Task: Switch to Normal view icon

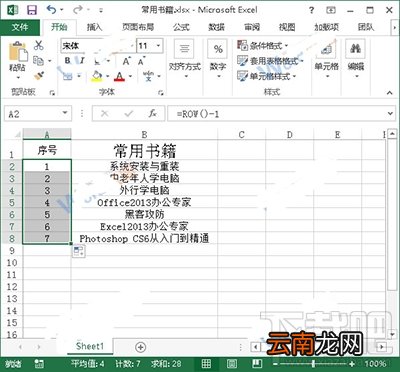Action: [206, 364]
